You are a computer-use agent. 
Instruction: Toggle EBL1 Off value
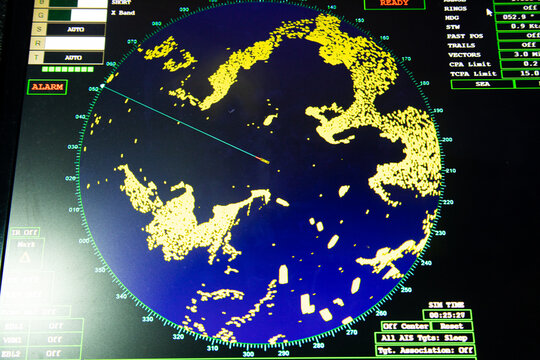55,326
